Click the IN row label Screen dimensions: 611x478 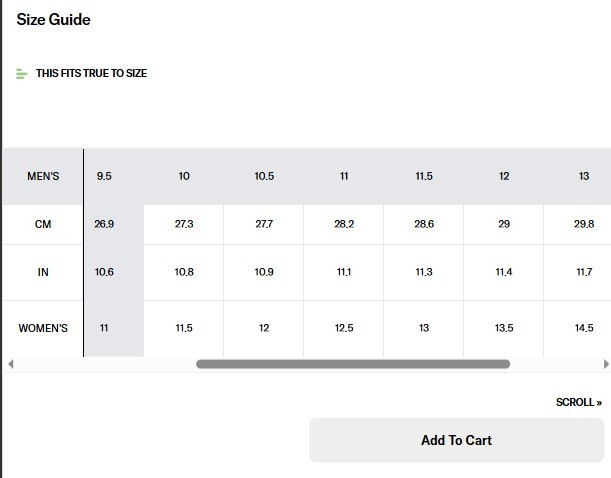[x=43, y=272]
